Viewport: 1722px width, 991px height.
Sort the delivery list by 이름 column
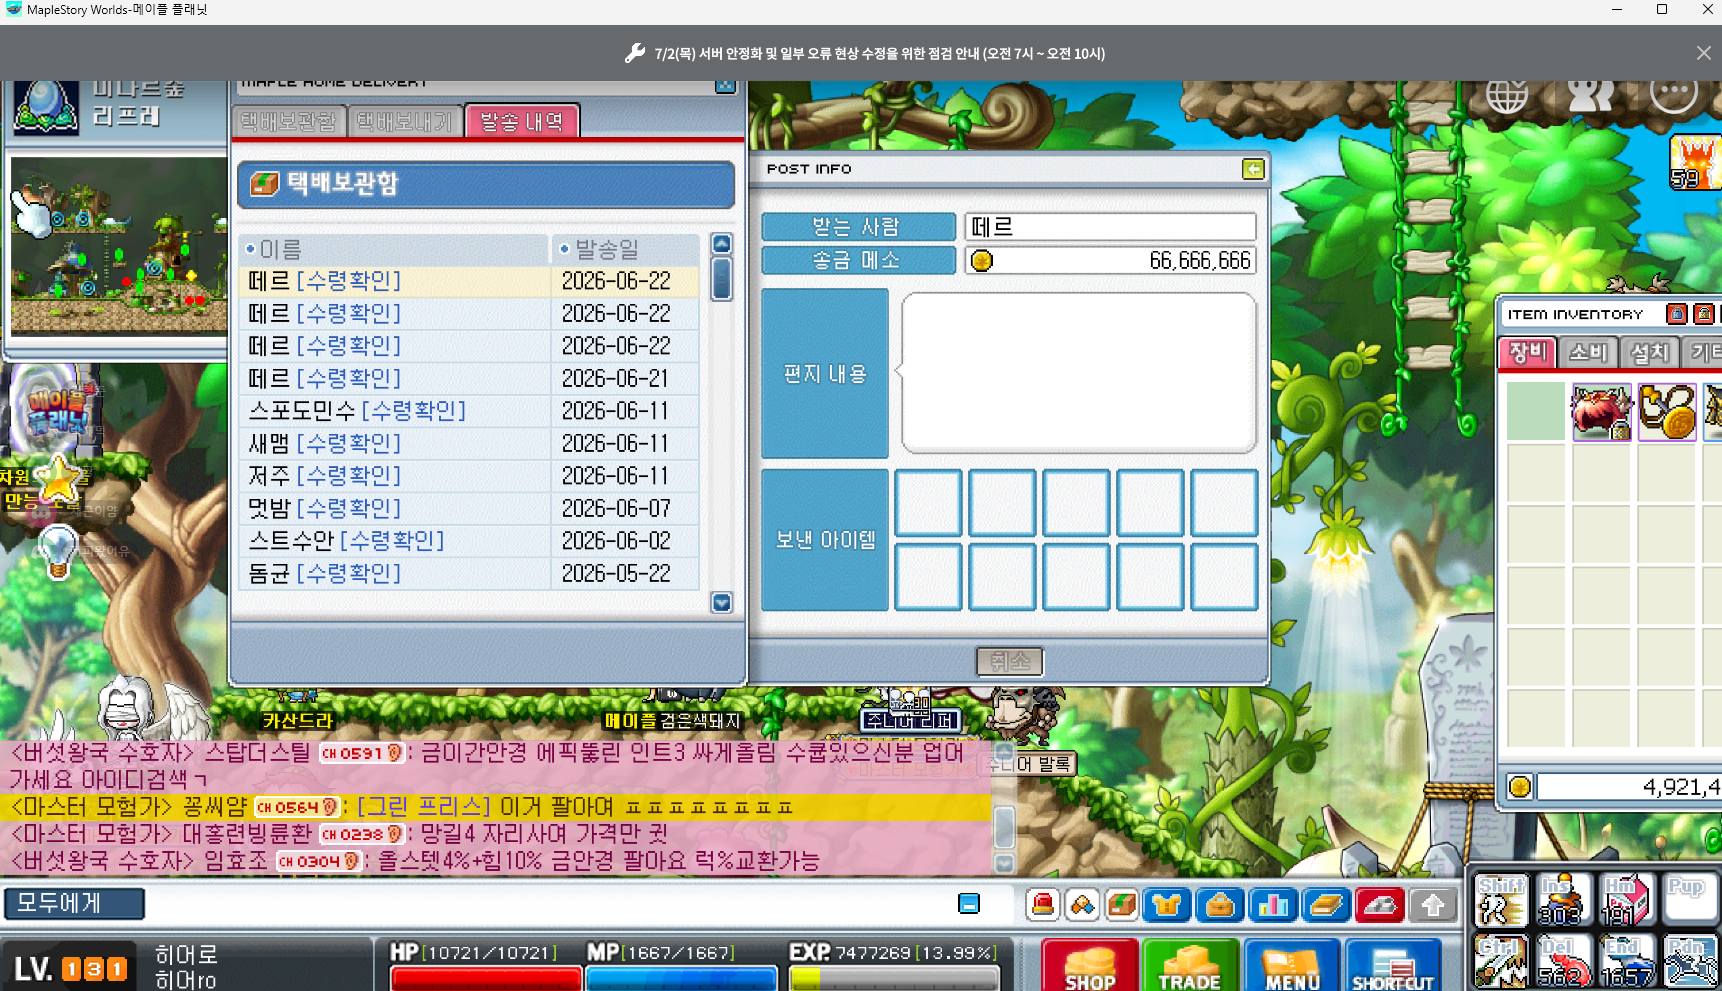[394, 249]
